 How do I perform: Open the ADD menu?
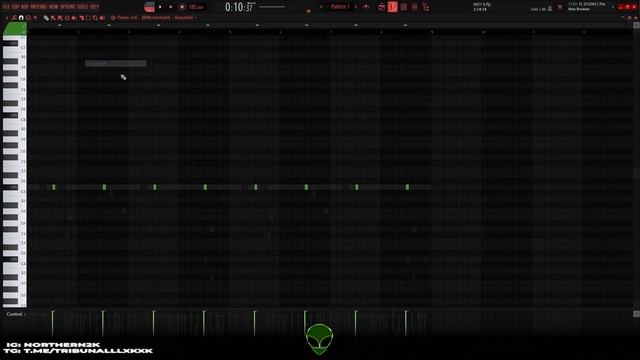pyautogui.click(x=24, y=7)
